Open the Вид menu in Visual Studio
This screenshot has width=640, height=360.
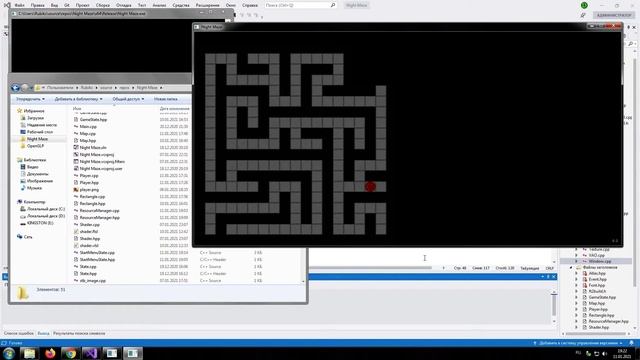pos(54,5)
